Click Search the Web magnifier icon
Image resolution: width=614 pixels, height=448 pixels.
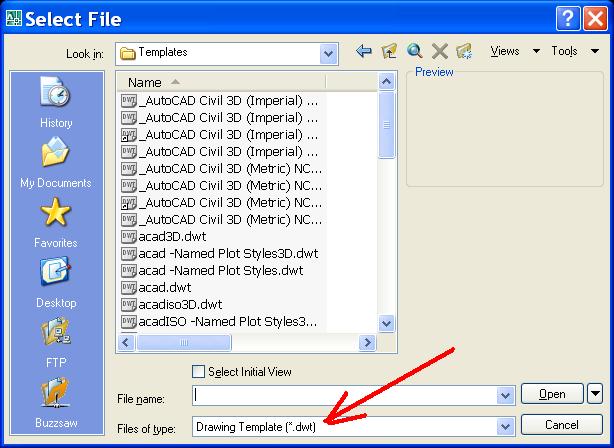pos(414,51)
